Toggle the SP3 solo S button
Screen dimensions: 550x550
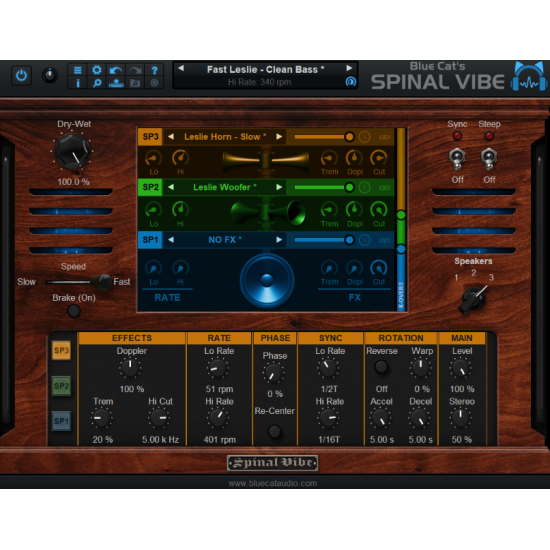point(365,137)
